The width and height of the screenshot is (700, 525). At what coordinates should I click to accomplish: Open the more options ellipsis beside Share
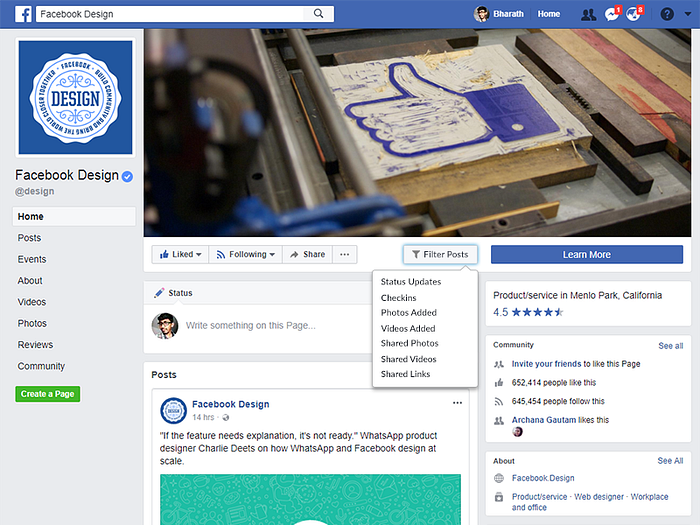click(x=345, y=254)
